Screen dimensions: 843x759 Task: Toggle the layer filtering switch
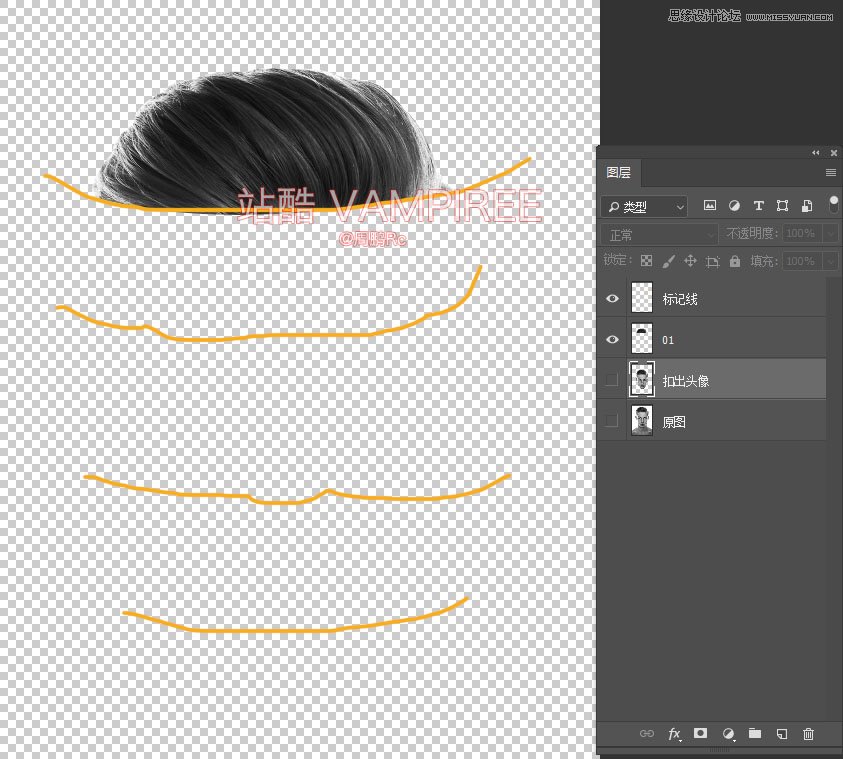pos(833,204)
